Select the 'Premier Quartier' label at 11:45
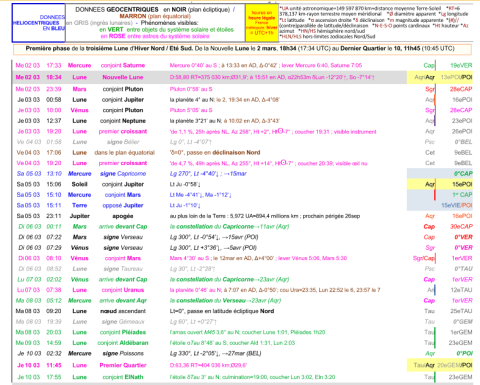Screen dimensions: 480x385 (123, 365)
